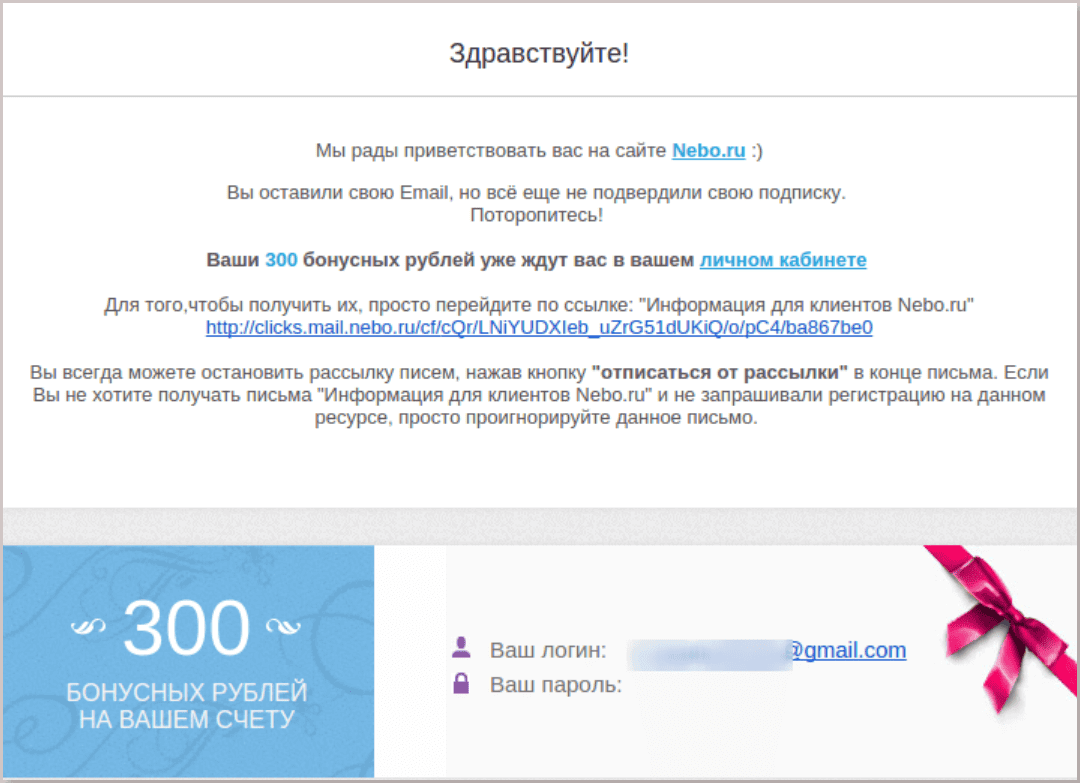Click the large 300 bonus number
Viewport: 1080px width, 783px height.
tap(186, 628)
